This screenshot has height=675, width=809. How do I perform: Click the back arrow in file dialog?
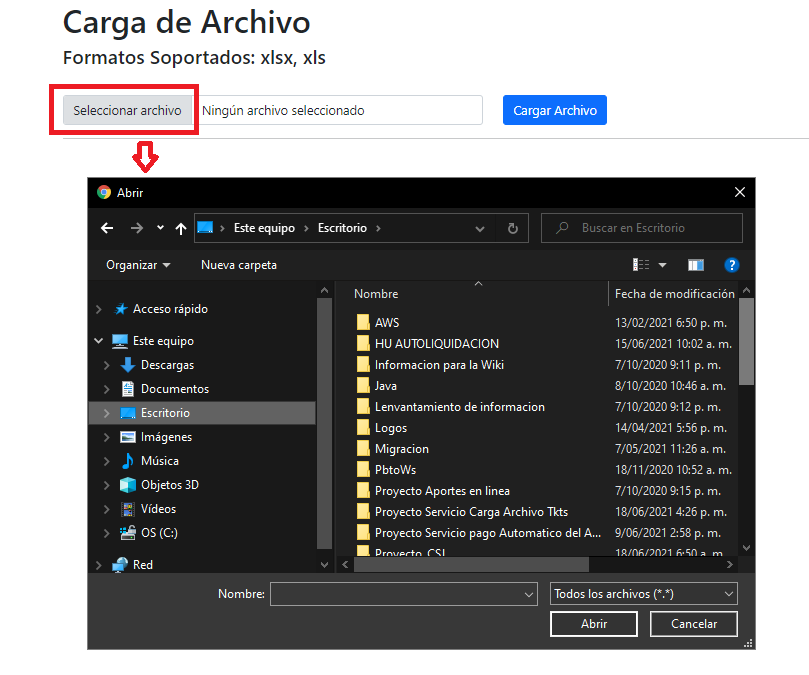[x=107, y=228]
